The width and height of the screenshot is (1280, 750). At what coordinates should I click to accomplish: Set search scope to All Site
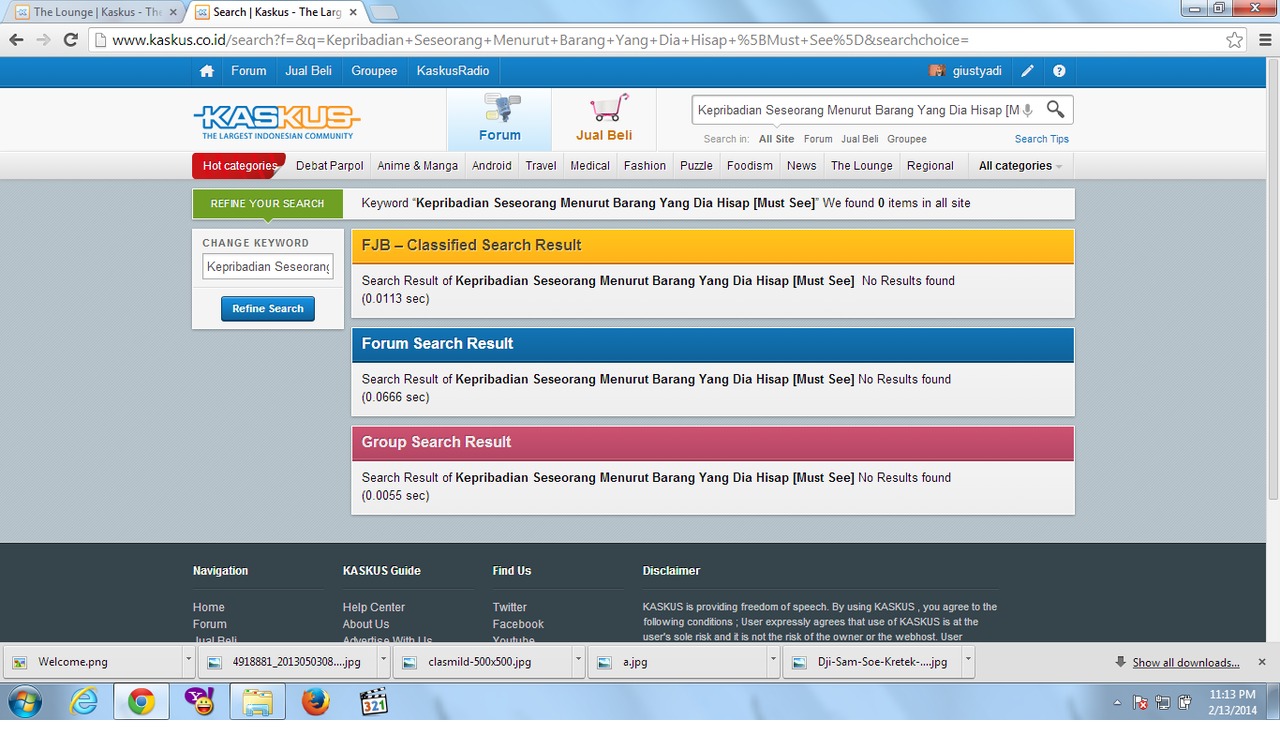click(x=776, y=139)
